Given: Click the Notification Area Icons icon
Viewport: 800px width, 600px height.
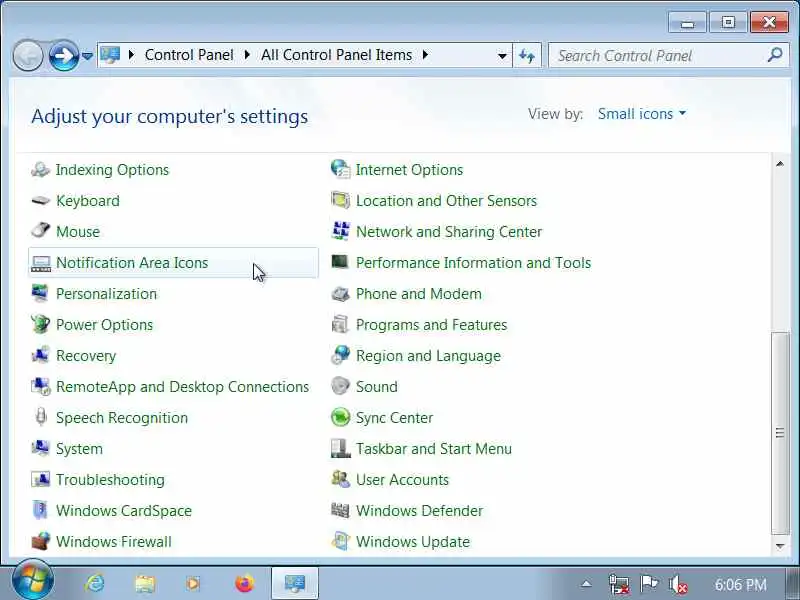Looking at the screenshot, I should 40,263.
